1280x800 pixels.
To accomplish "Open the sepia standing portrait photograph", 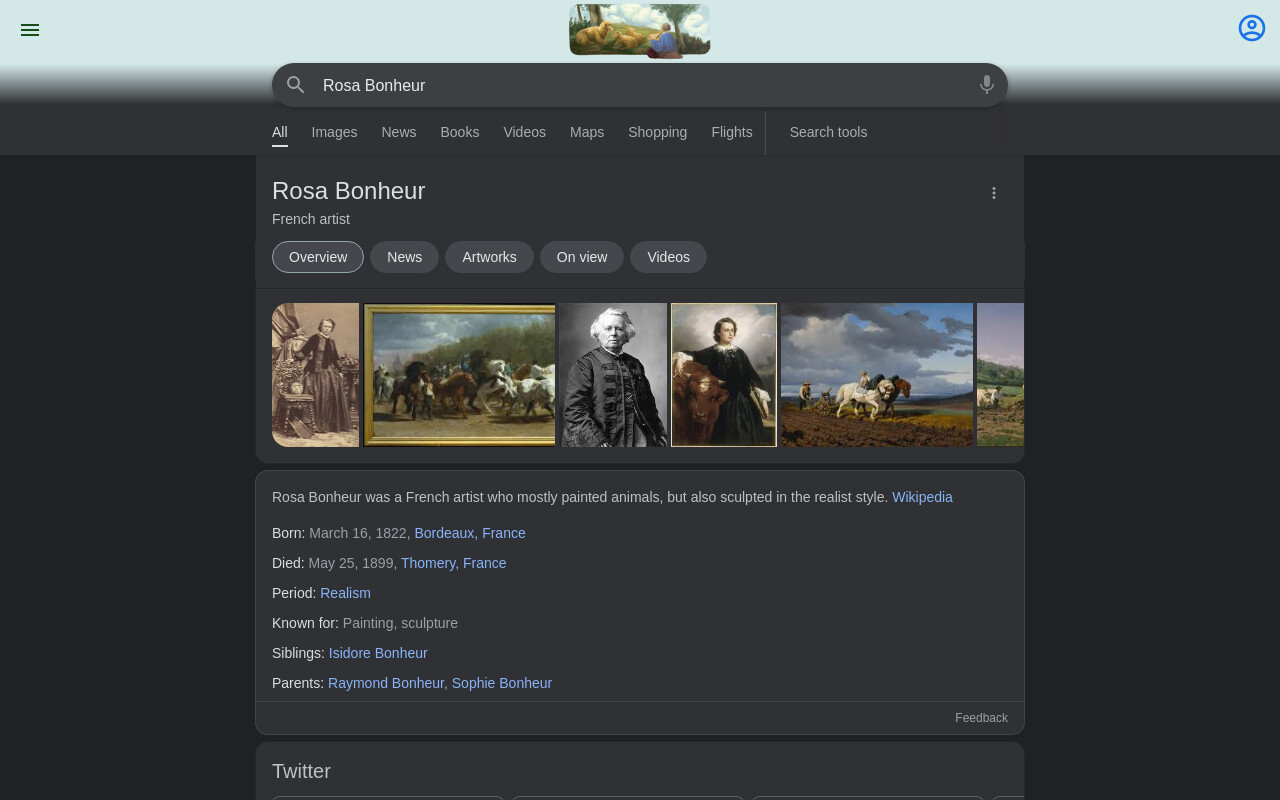I will (315, 375).
